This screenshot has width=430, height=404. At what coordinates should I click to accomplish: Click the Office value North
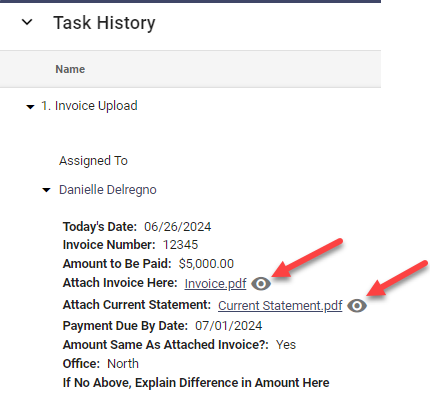(123, 364)
